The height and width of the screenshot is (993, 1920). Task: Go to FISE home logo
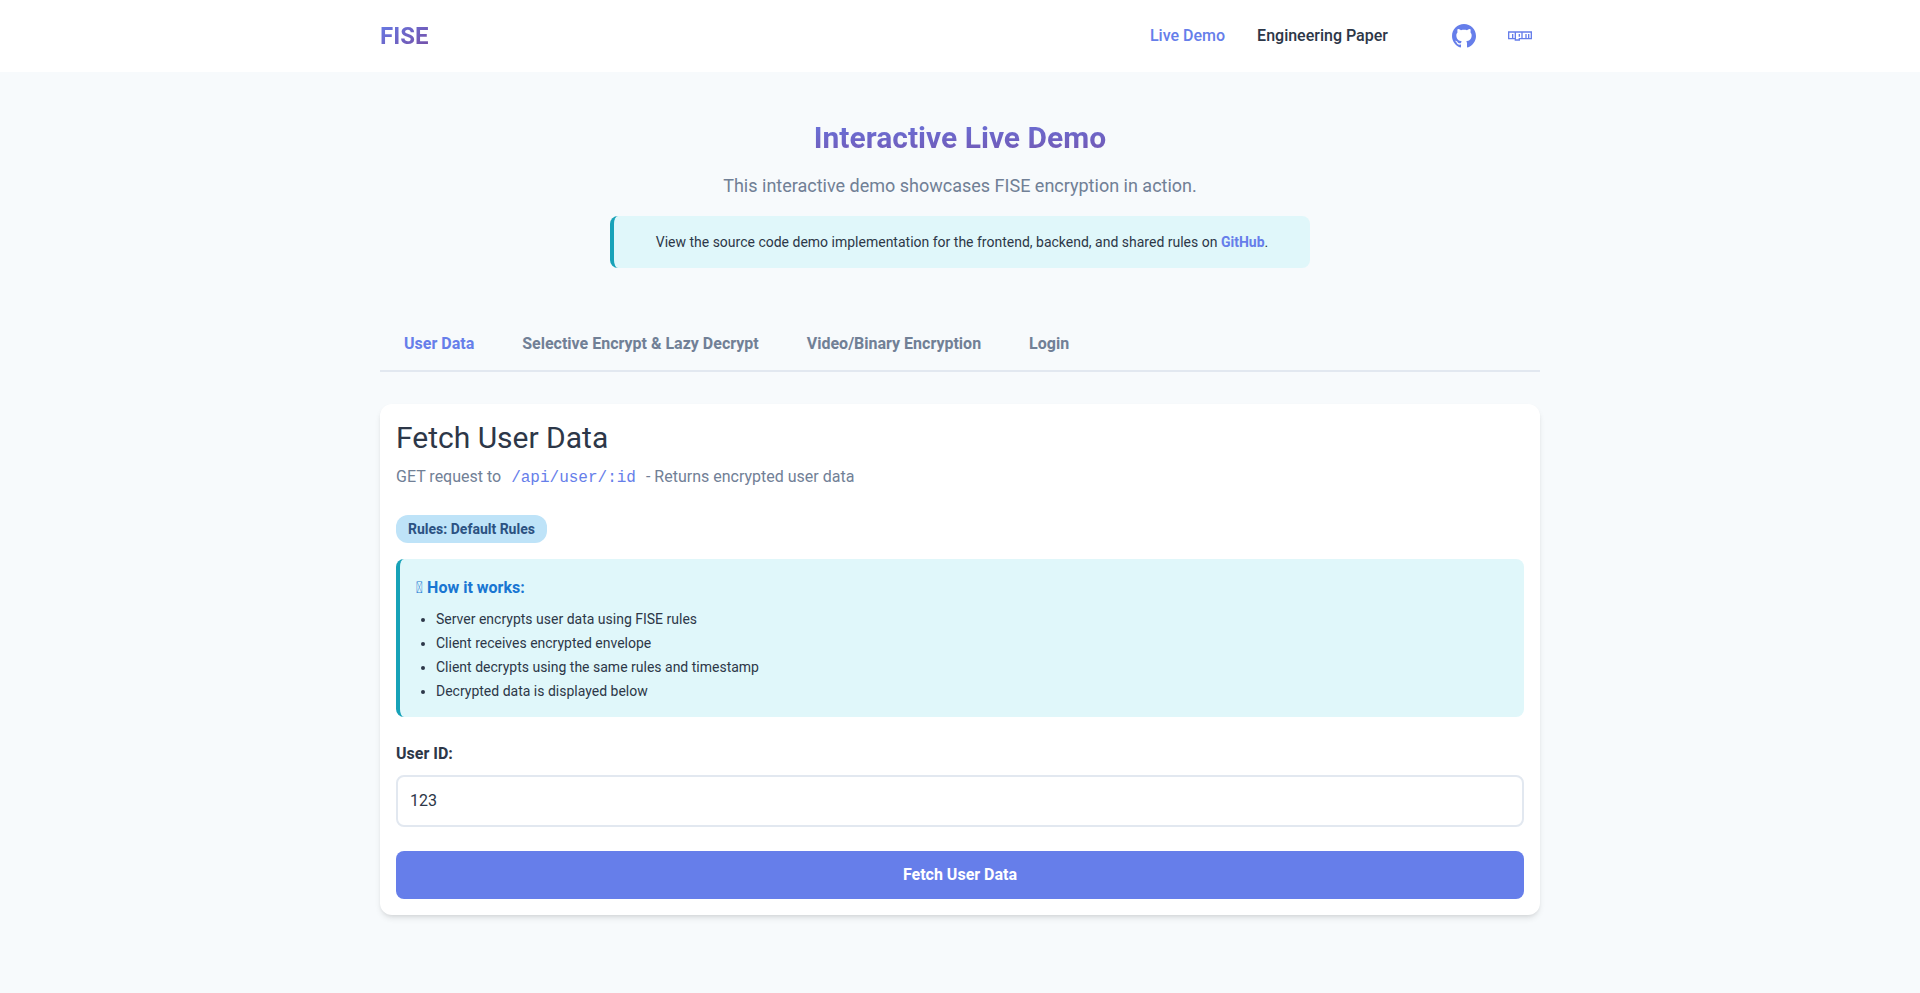[x=404, y=36]
